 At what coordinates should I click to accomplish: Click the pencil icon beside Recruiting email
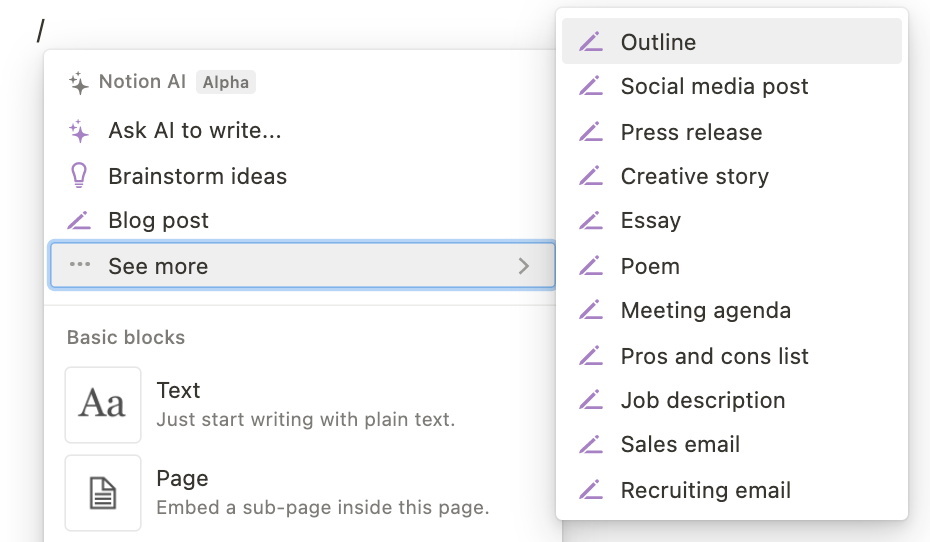point(591,490)
